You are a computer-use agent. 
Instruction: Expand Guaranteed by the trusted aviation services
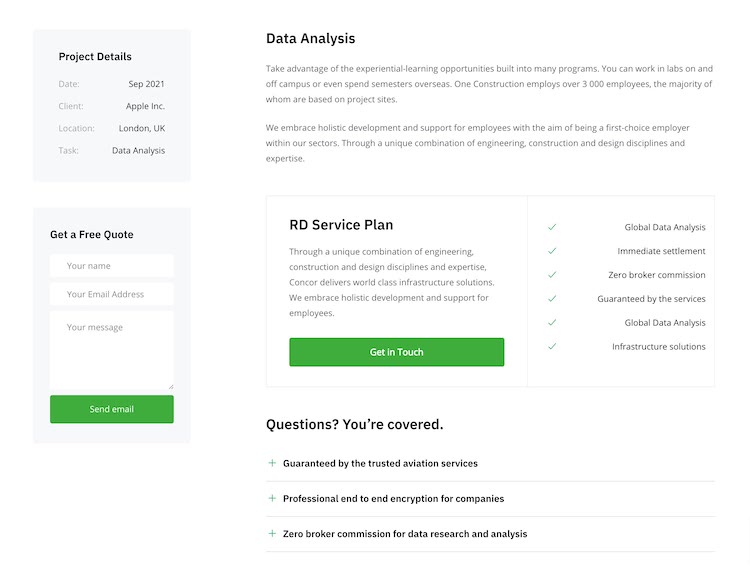pyautogui.click(x=380, y=464)
